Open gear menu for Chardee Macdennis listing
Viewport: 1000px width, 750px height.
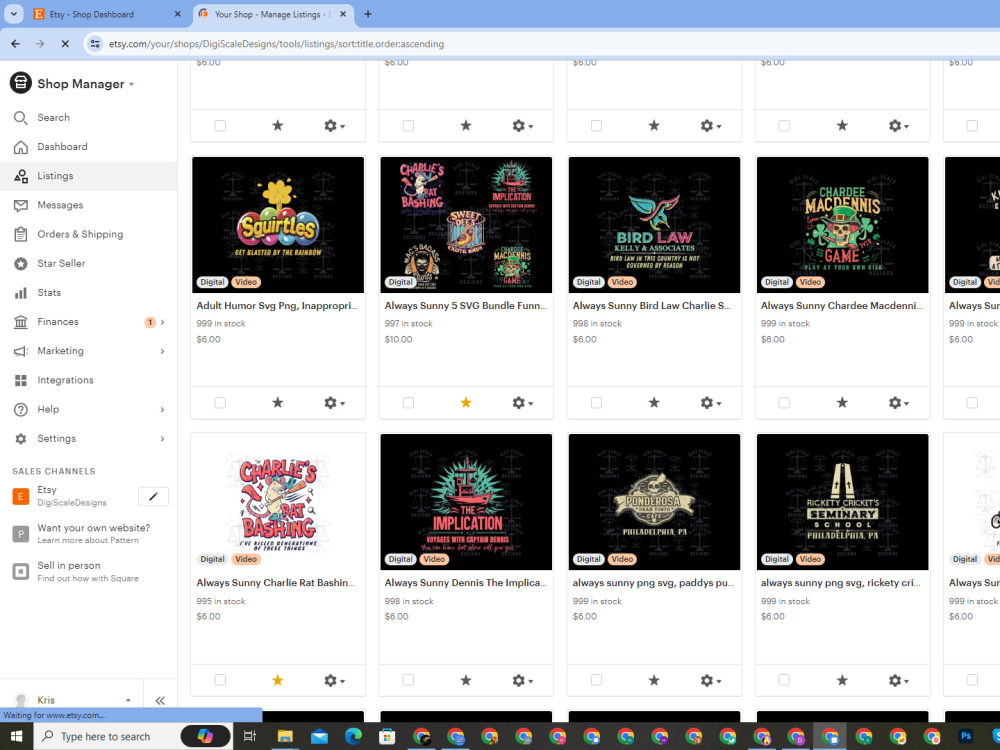pos(899,403)
